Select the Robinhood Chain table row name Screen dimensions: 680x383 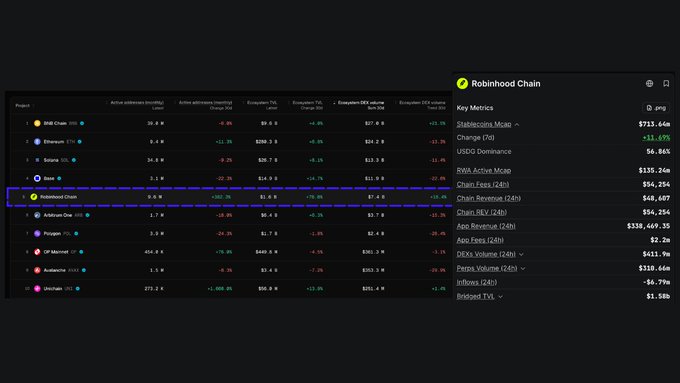tap(59, 197)
